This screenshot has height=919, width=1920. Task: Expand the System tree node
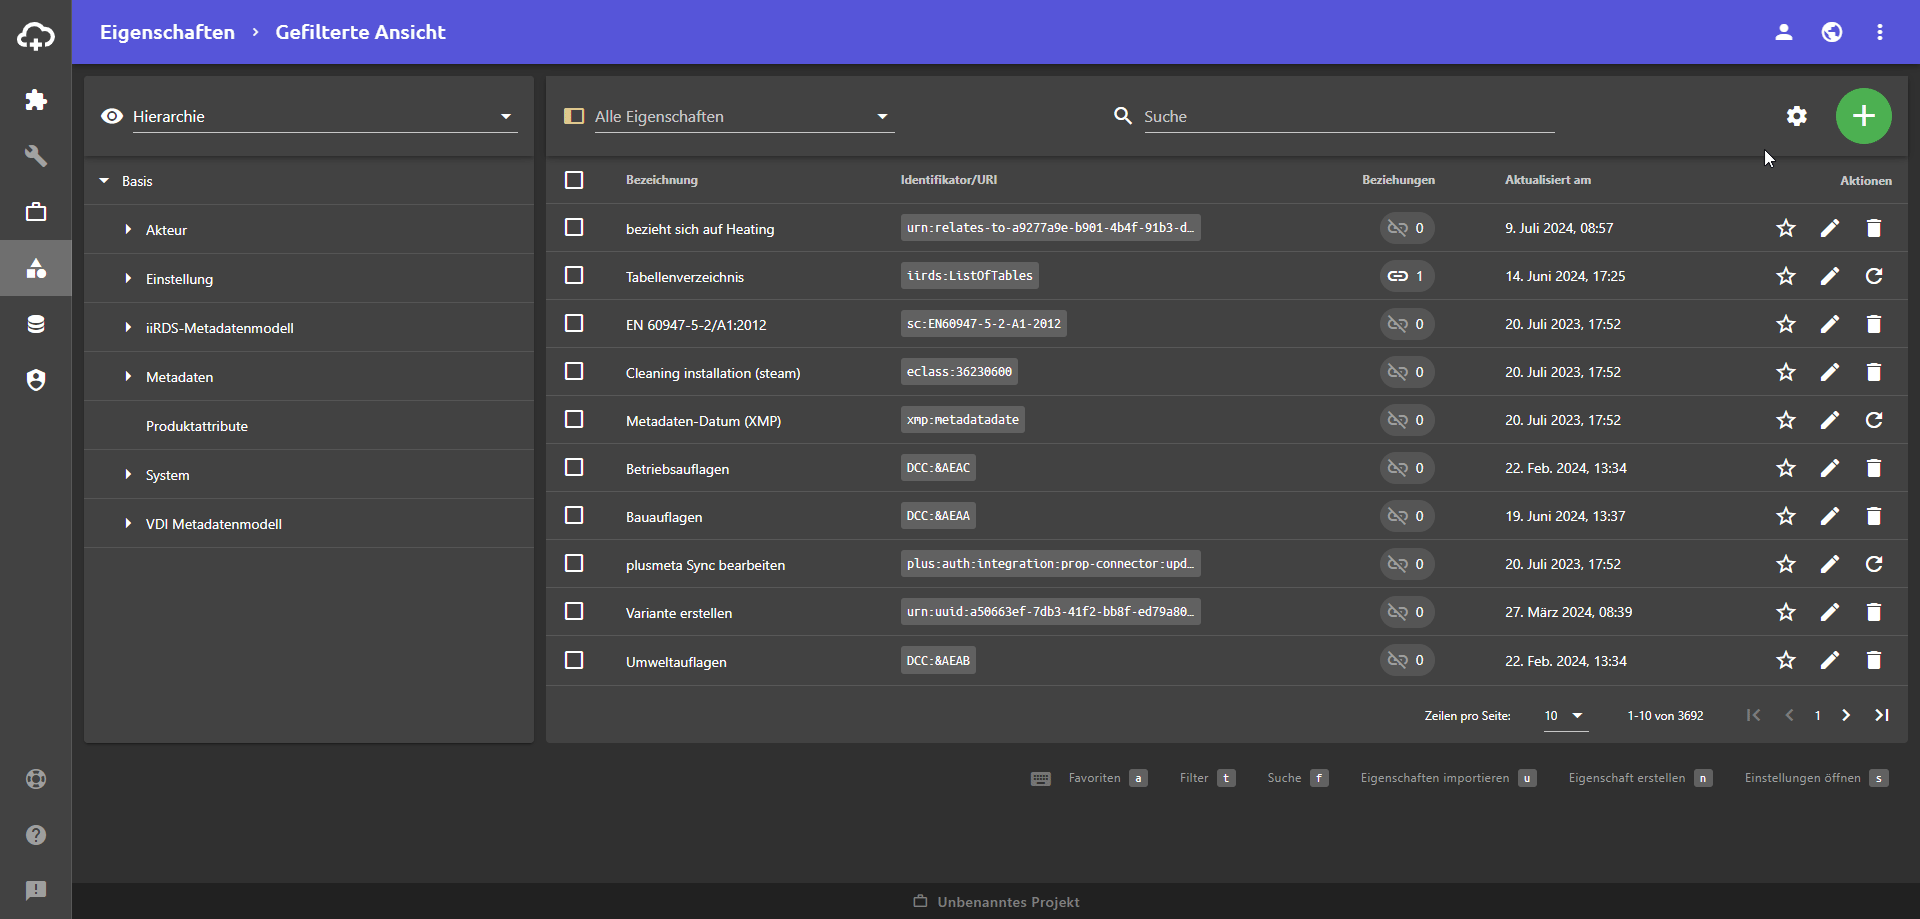tap(128, 475)
